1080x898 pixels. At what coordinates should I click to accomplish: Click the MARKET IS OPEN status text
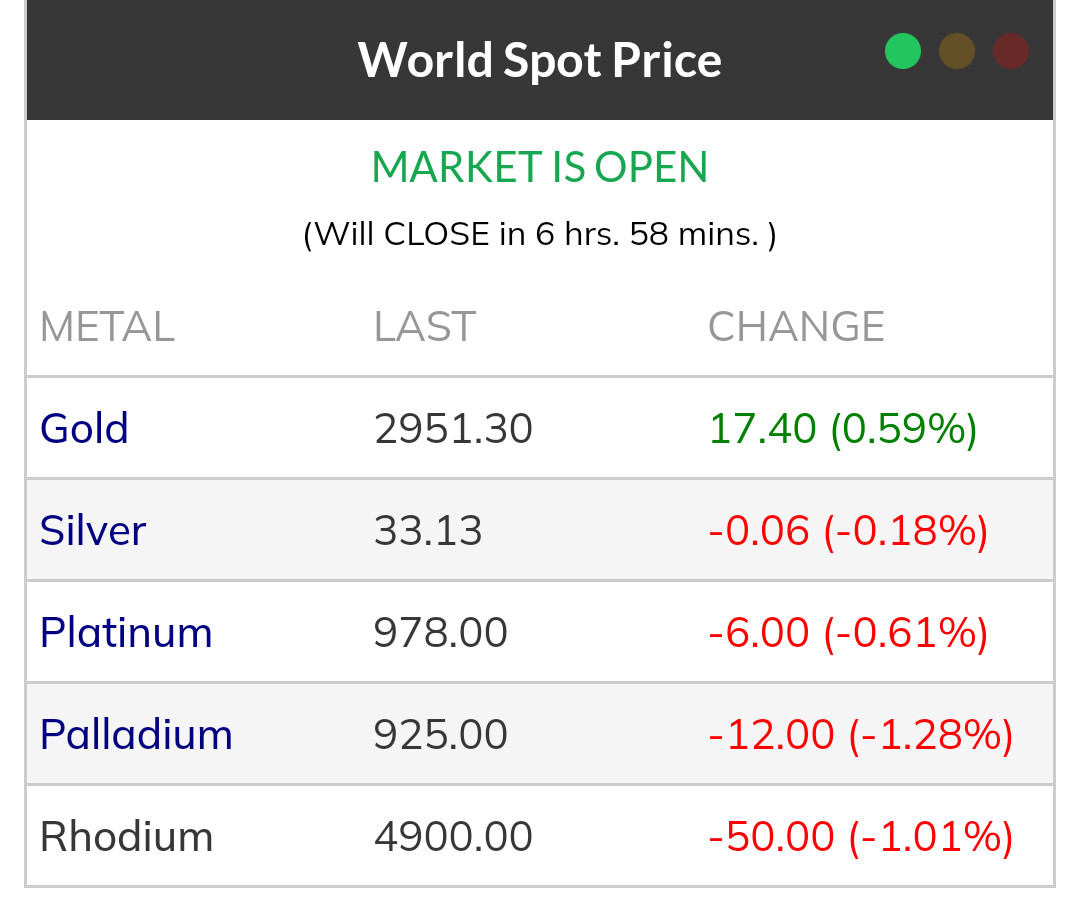coord(539,167)
